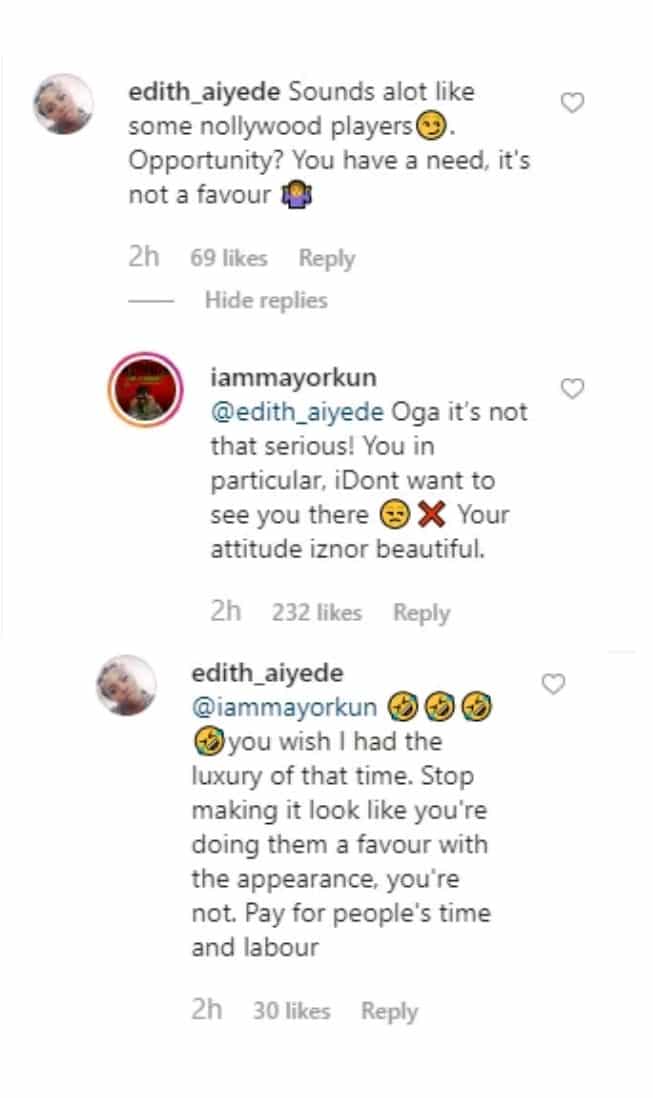Like edith_aiyede's comment about nollywood players
Screen dimensions: 653x1098
point(572,103)
